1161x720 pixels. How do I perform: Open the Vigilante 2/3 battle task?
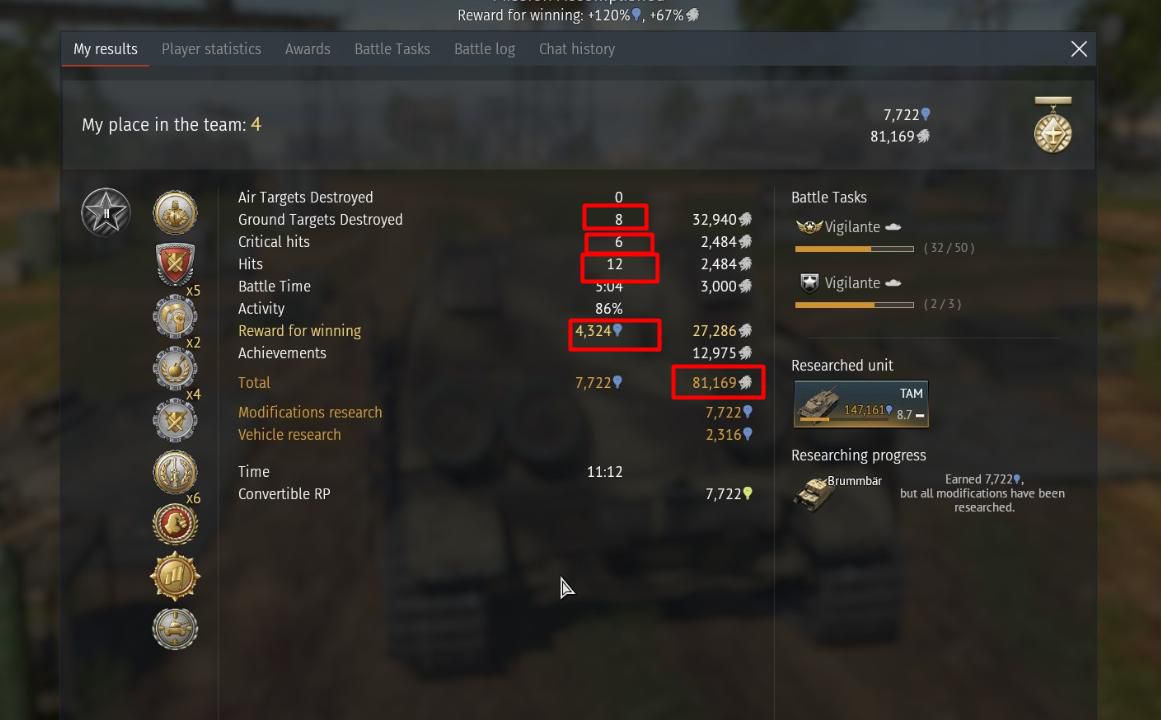click(851, 283)
